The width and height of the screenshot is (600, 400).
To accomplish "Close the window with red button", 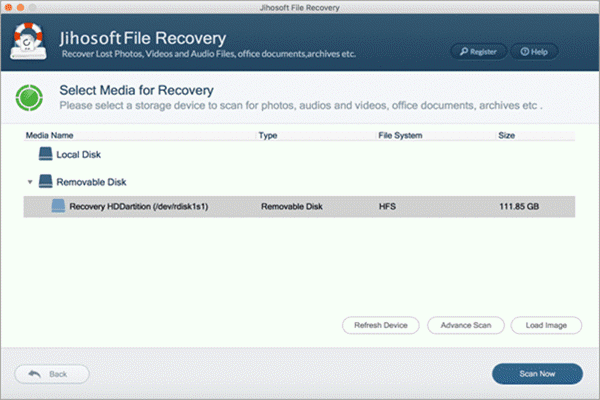I will (x=8, y=7).
